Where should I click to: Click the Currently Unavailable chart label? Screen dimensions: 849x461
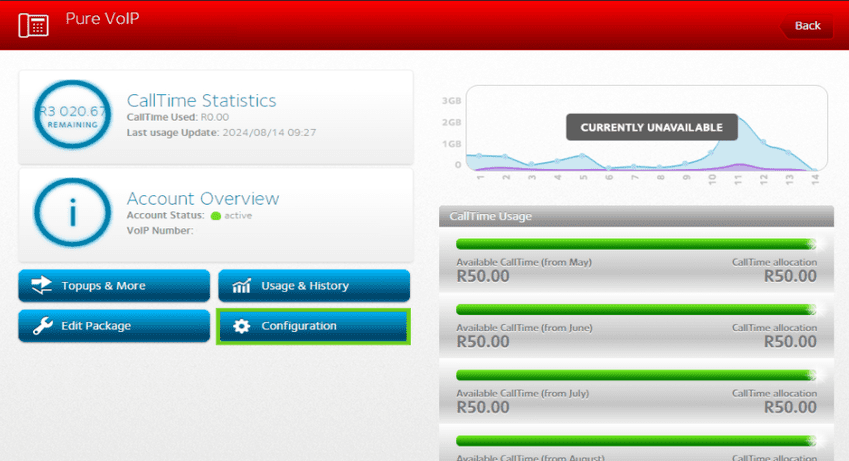coord(651,127)
